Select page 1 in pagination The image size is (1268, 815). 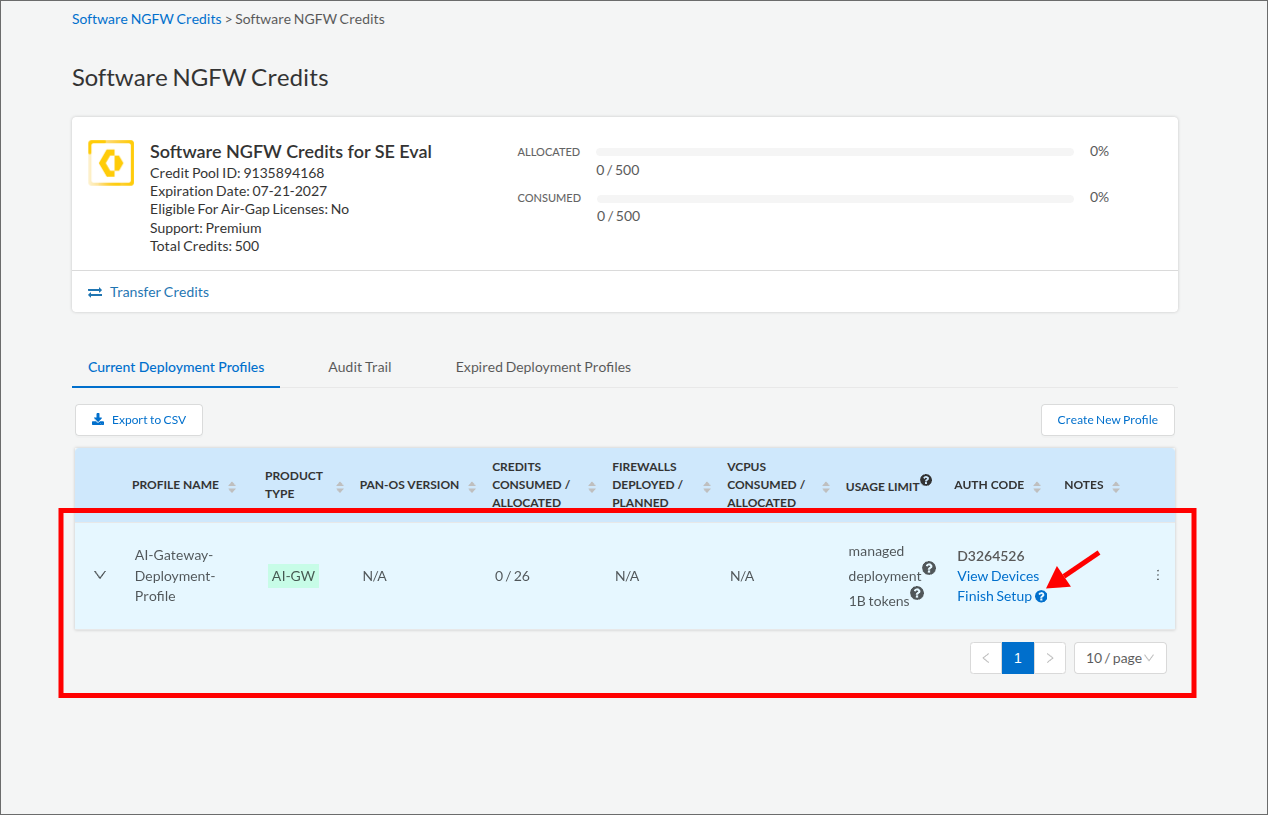coord(1018,658)
